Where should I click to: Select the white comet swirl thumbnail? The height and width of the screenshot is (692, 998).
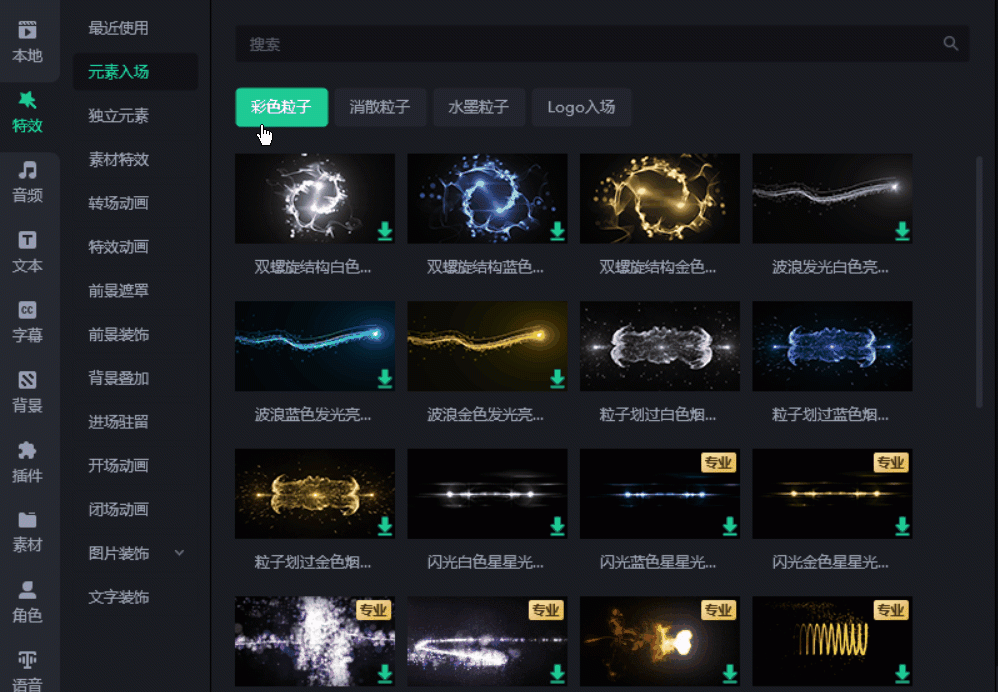pyautogui.click(x=487, y=641)
